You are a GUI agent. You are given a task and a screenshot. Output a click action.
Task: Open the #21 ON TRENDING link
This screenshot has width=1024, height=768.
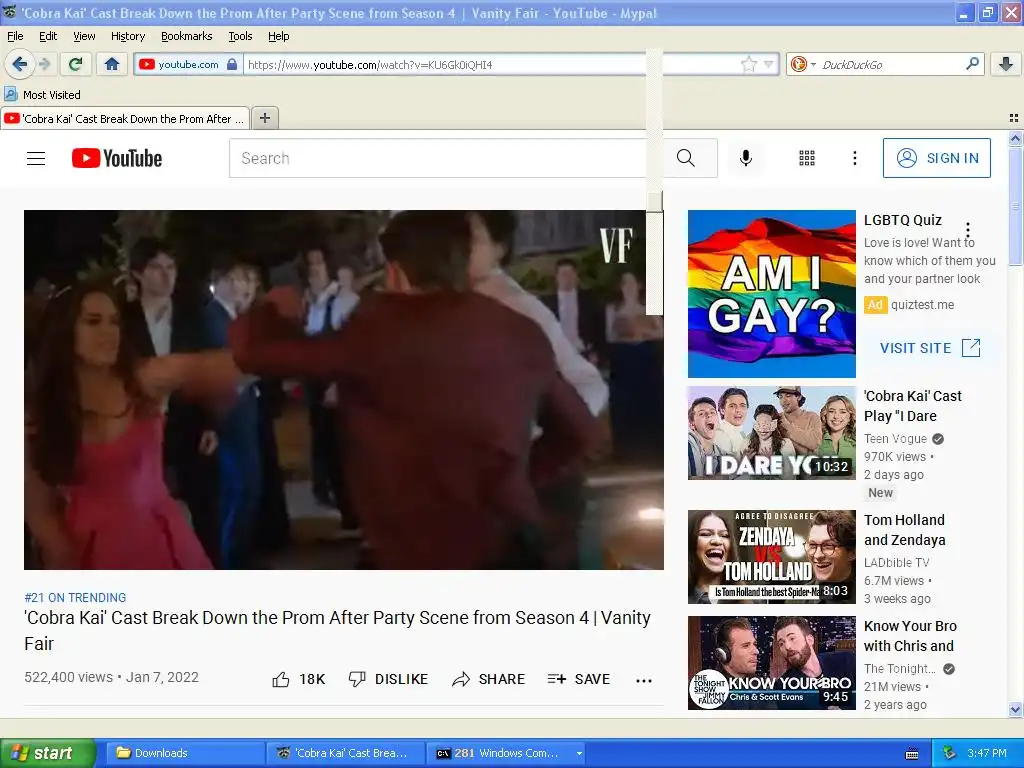(75, 598)
